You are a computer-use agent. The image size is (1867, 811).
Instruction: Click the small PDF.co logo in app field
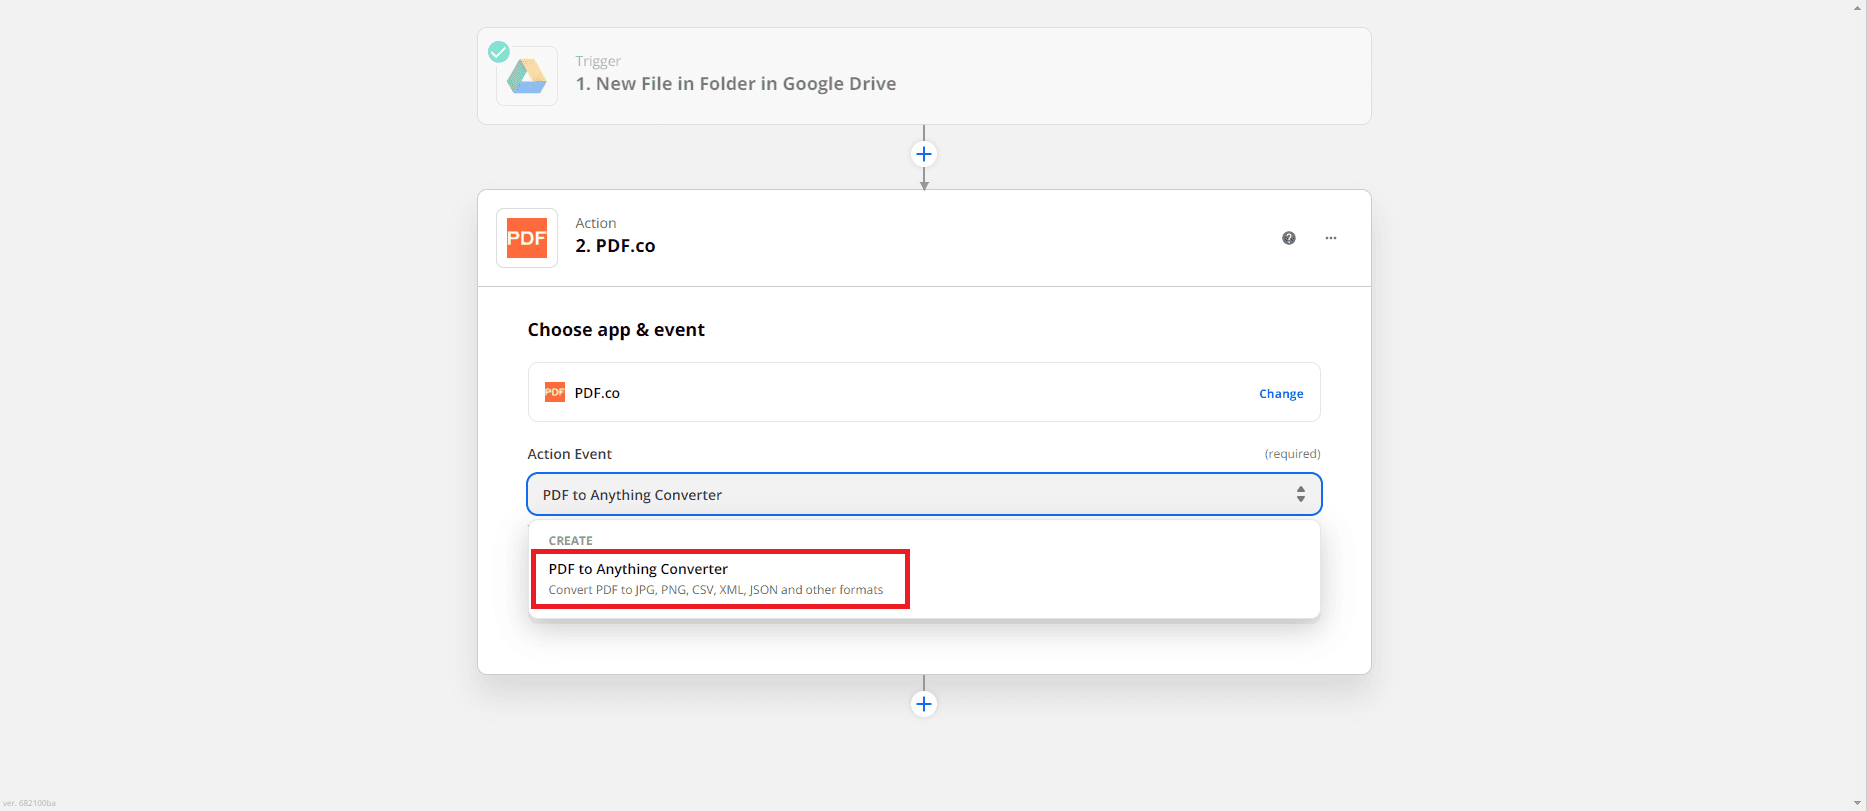(555, 392)
